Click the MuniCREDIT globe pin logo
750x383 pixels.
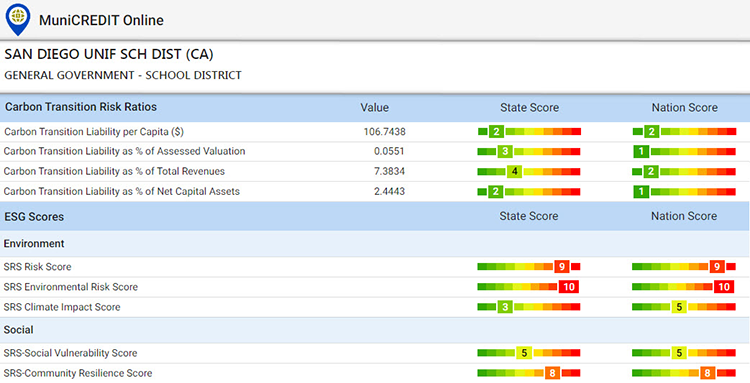(x=18, y=19)
